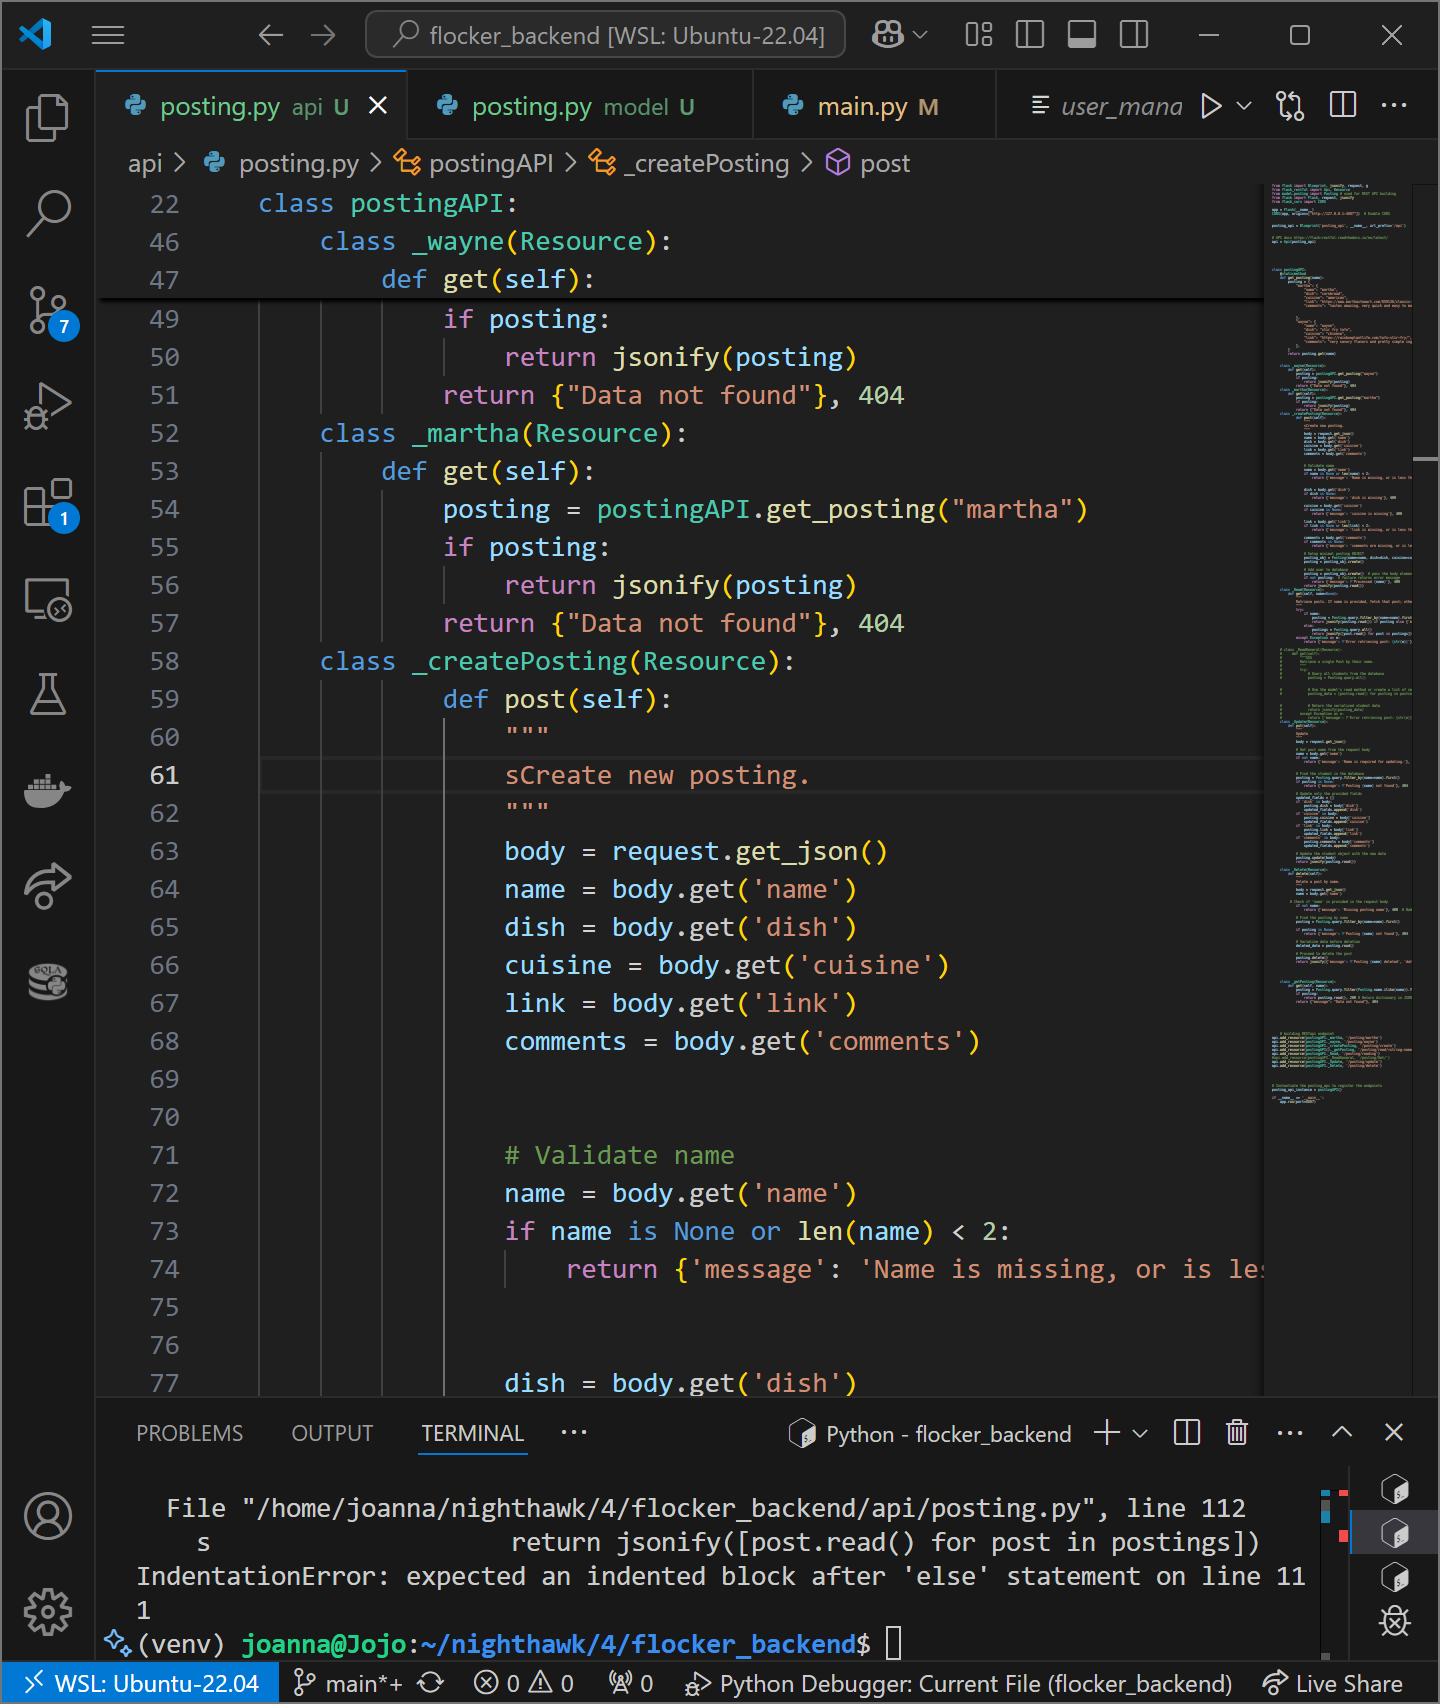Click the main*+ branch status item

(348, 1684)
